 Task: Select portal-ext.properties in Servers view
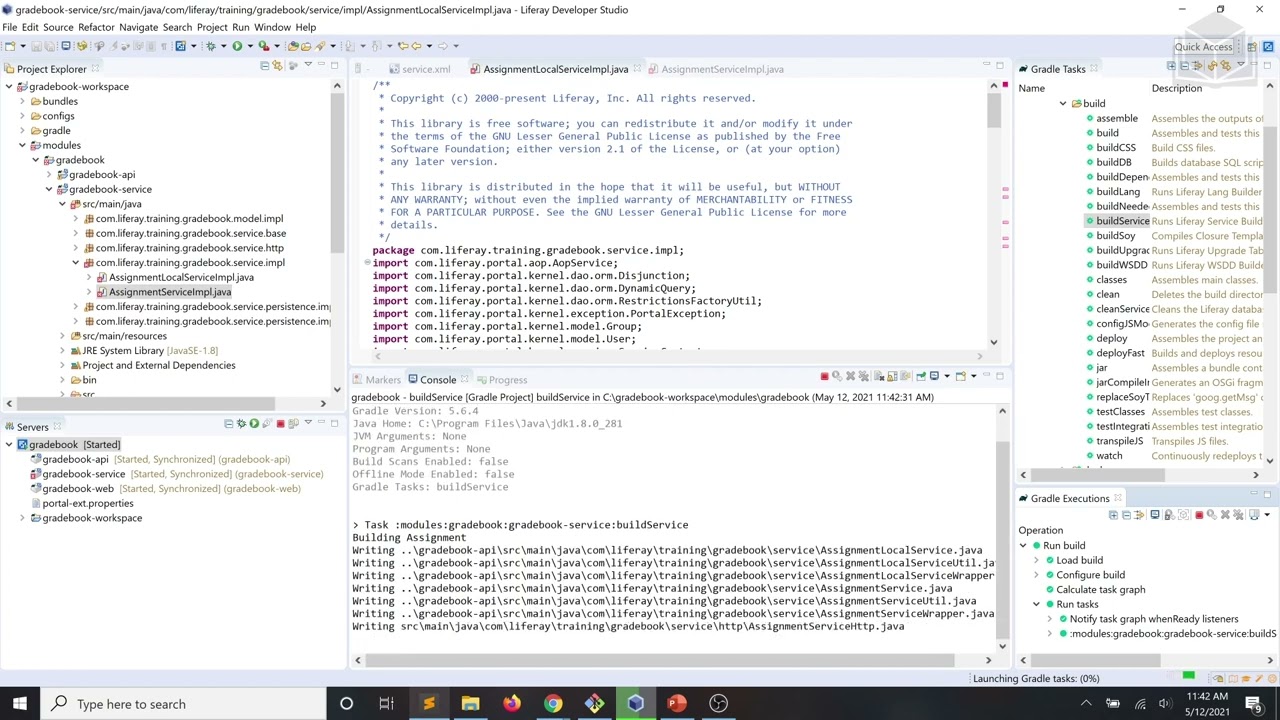(x=88, y=503)
